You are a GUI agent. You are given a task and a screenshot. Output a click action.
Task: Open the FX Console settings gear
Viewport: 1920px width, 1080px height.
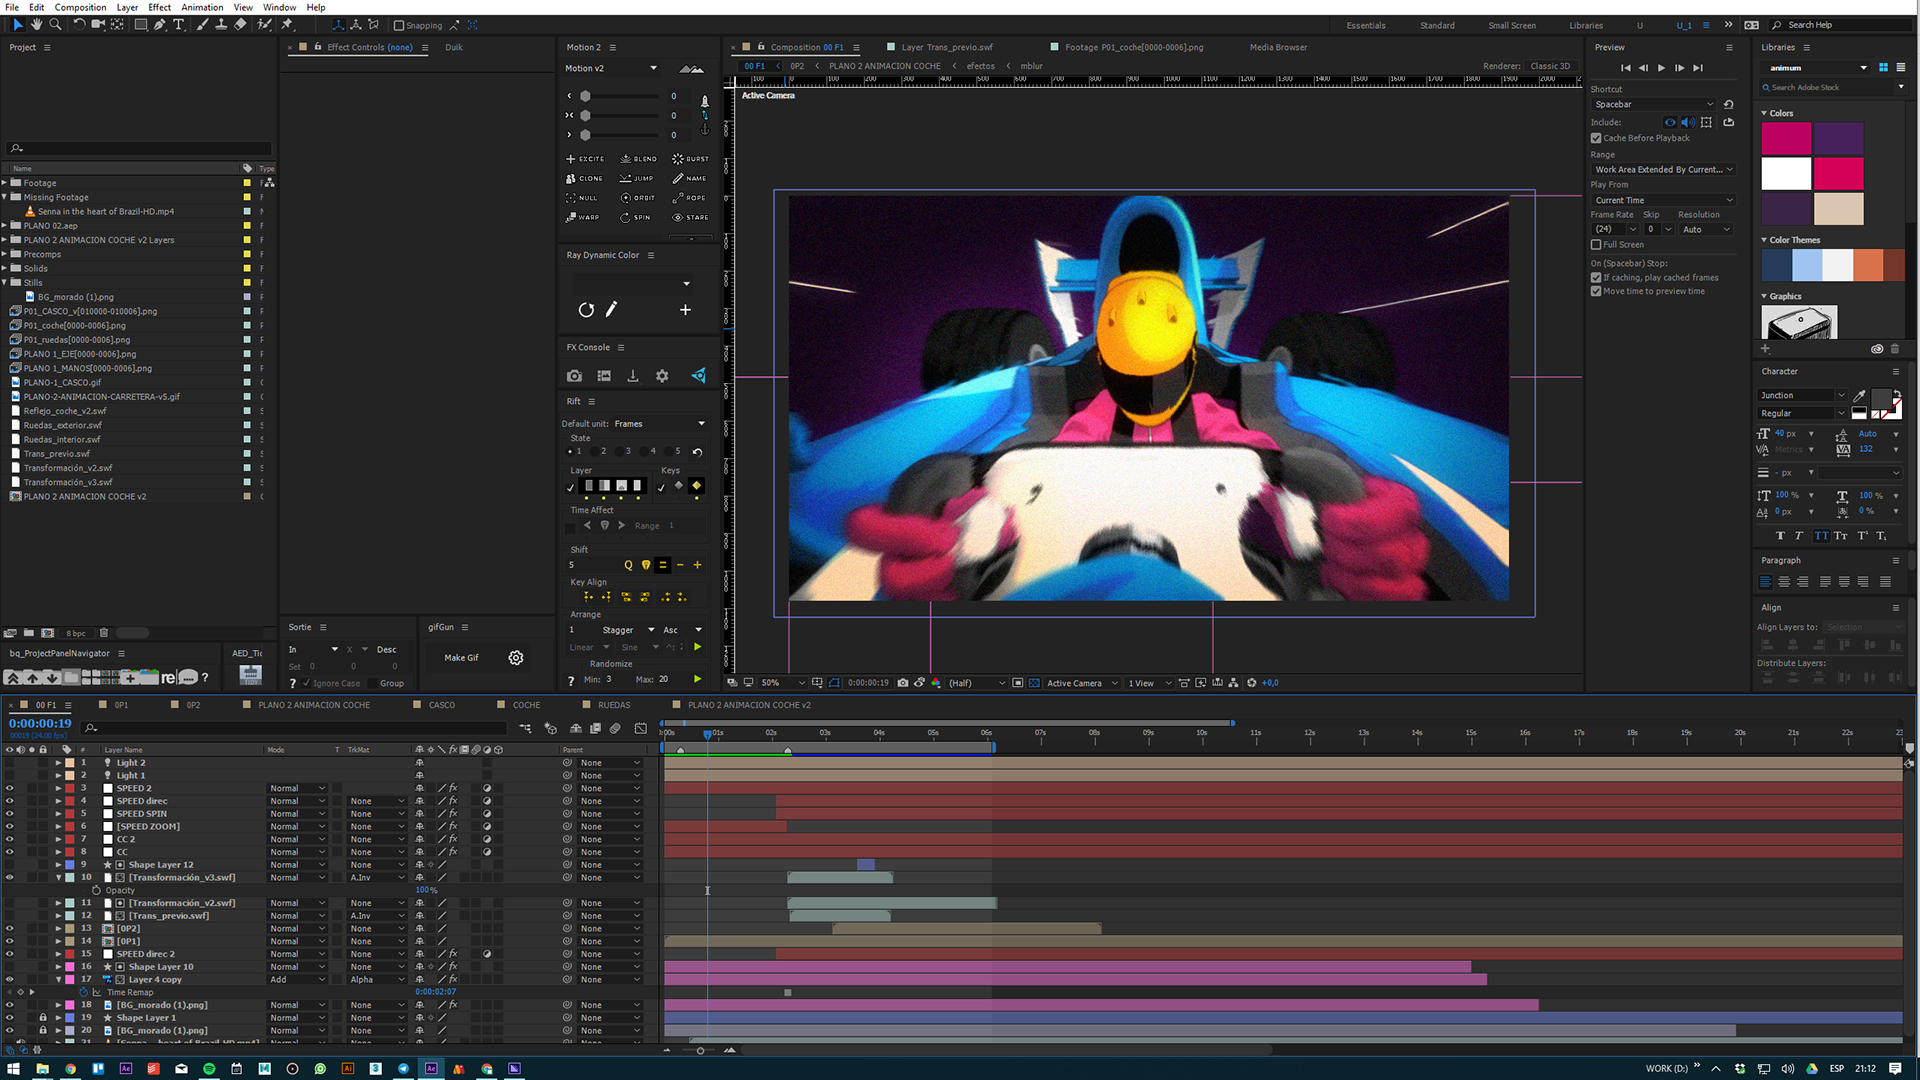tap(662, 376)
